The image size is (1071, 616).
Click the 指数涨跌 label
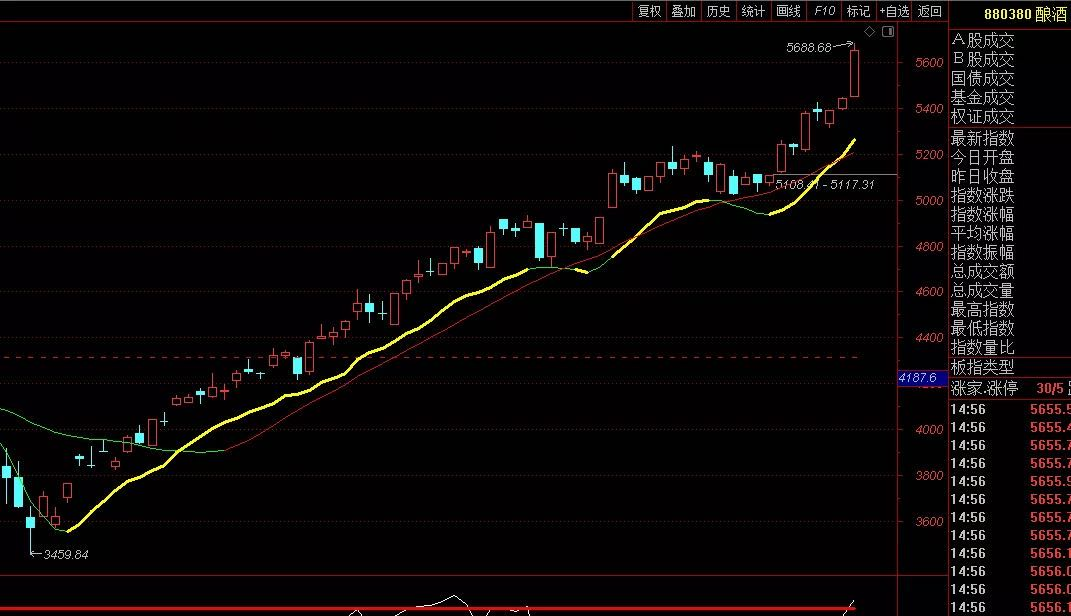click(982, 196)
